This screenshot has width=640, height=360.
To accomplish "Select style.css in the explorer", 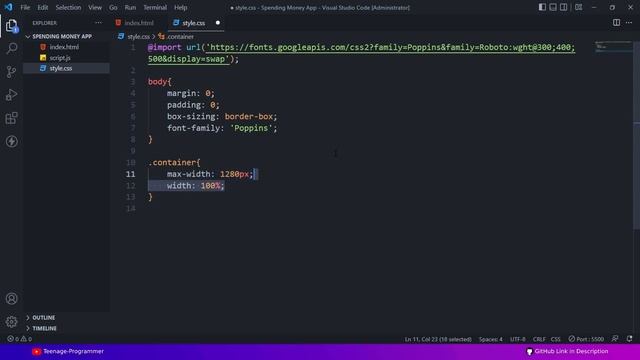I will point(61,68).
